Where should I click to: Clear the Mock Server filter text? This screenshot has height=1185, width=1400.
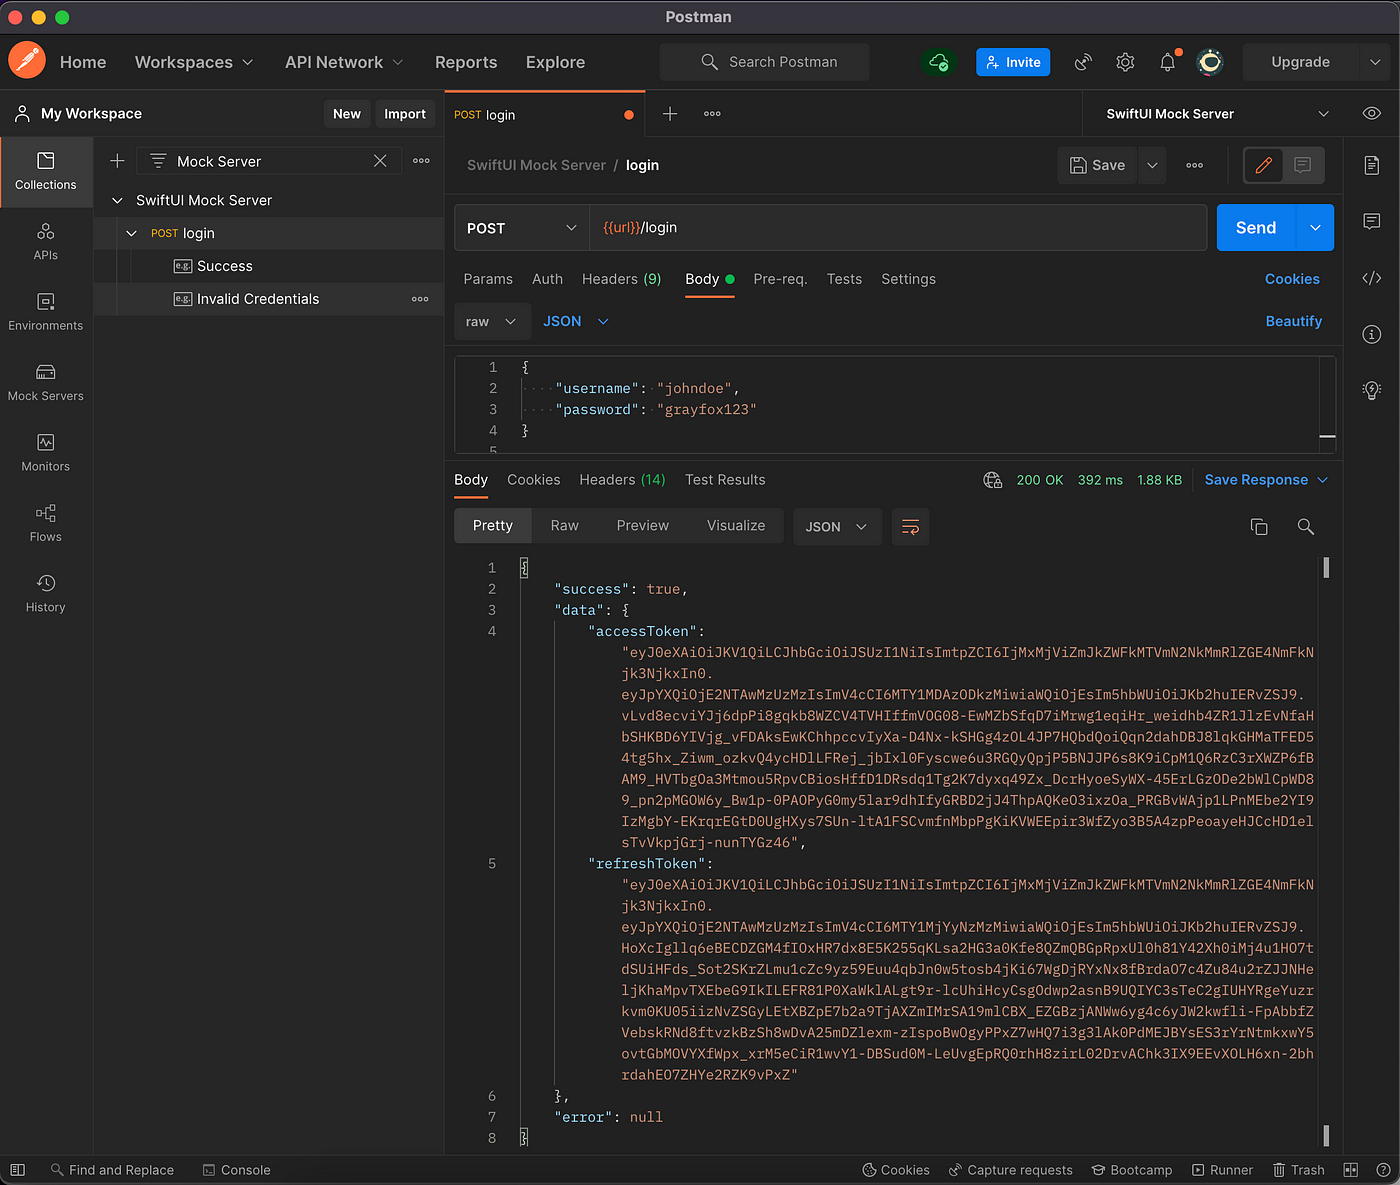(x=380, y=161)
